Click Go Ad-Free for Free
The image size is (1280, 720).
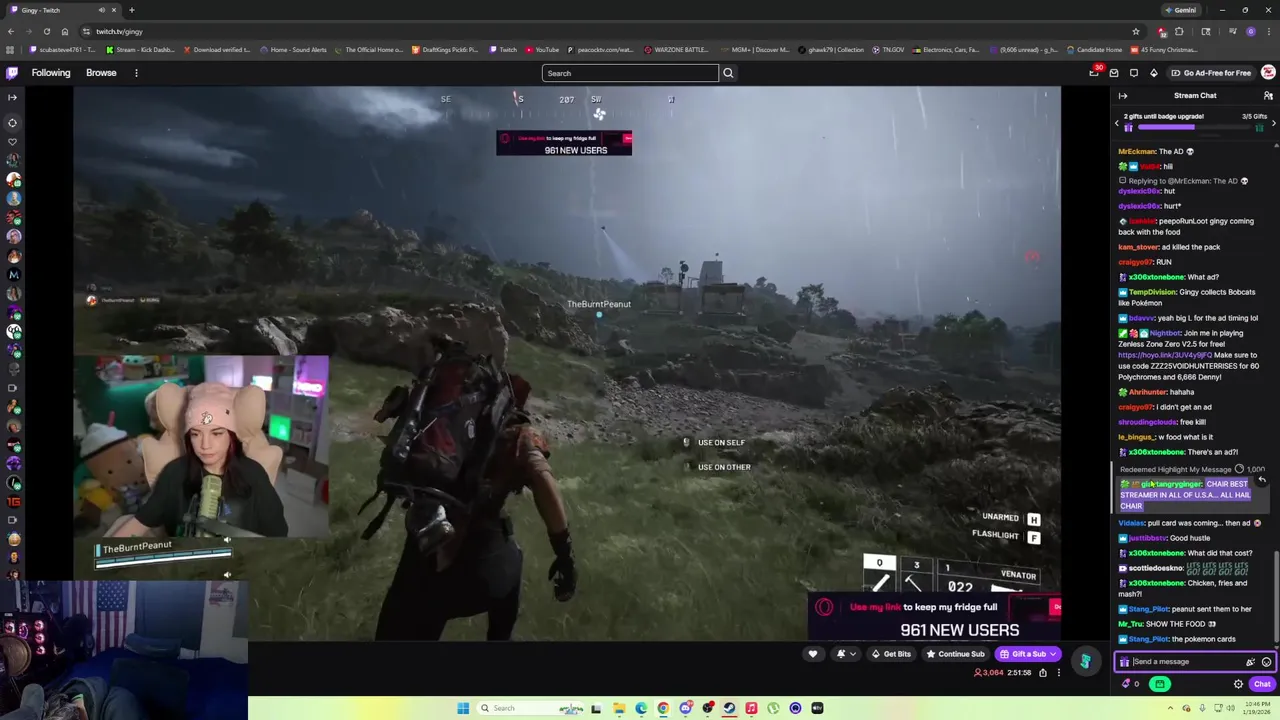(1211, 73)
